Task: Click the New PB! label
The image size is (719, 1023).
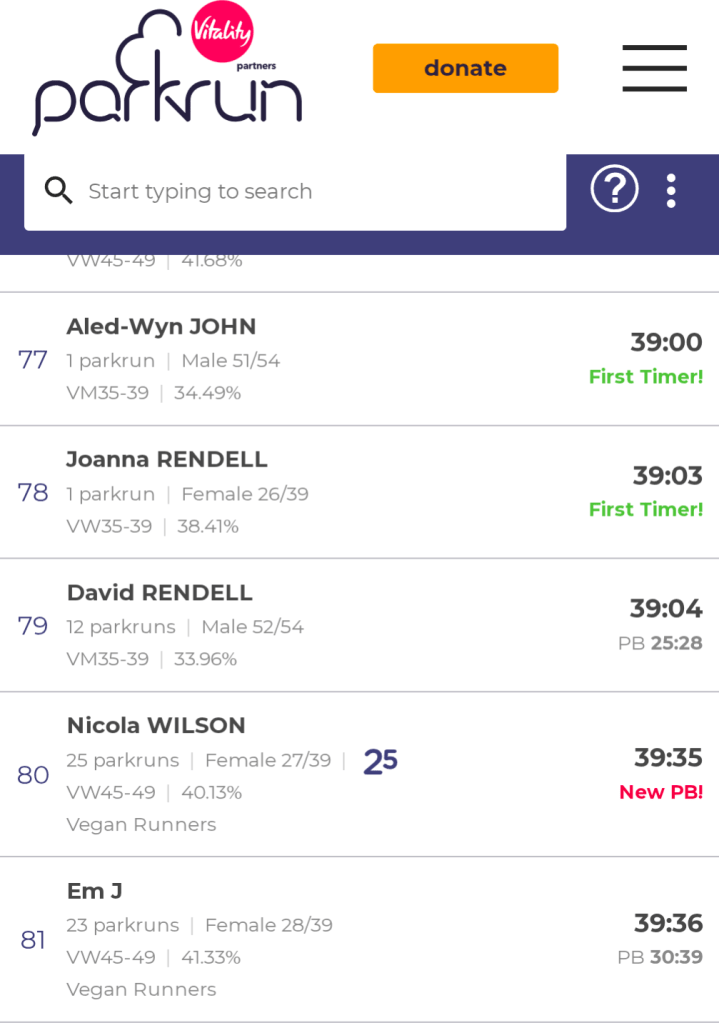Action: 660,792
